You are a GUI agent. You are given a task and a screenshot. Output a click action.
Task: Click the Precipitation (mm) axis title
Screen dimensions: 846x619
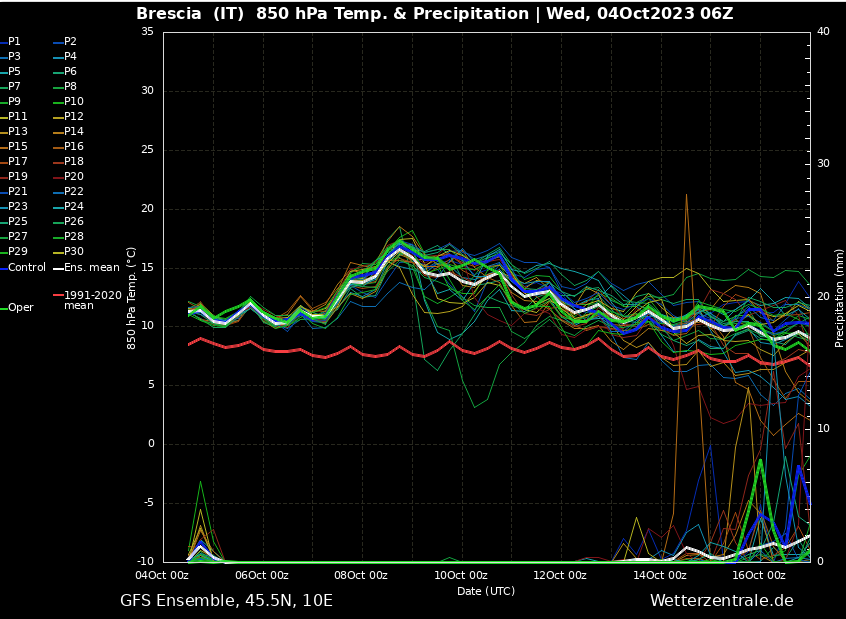[839, 298]
